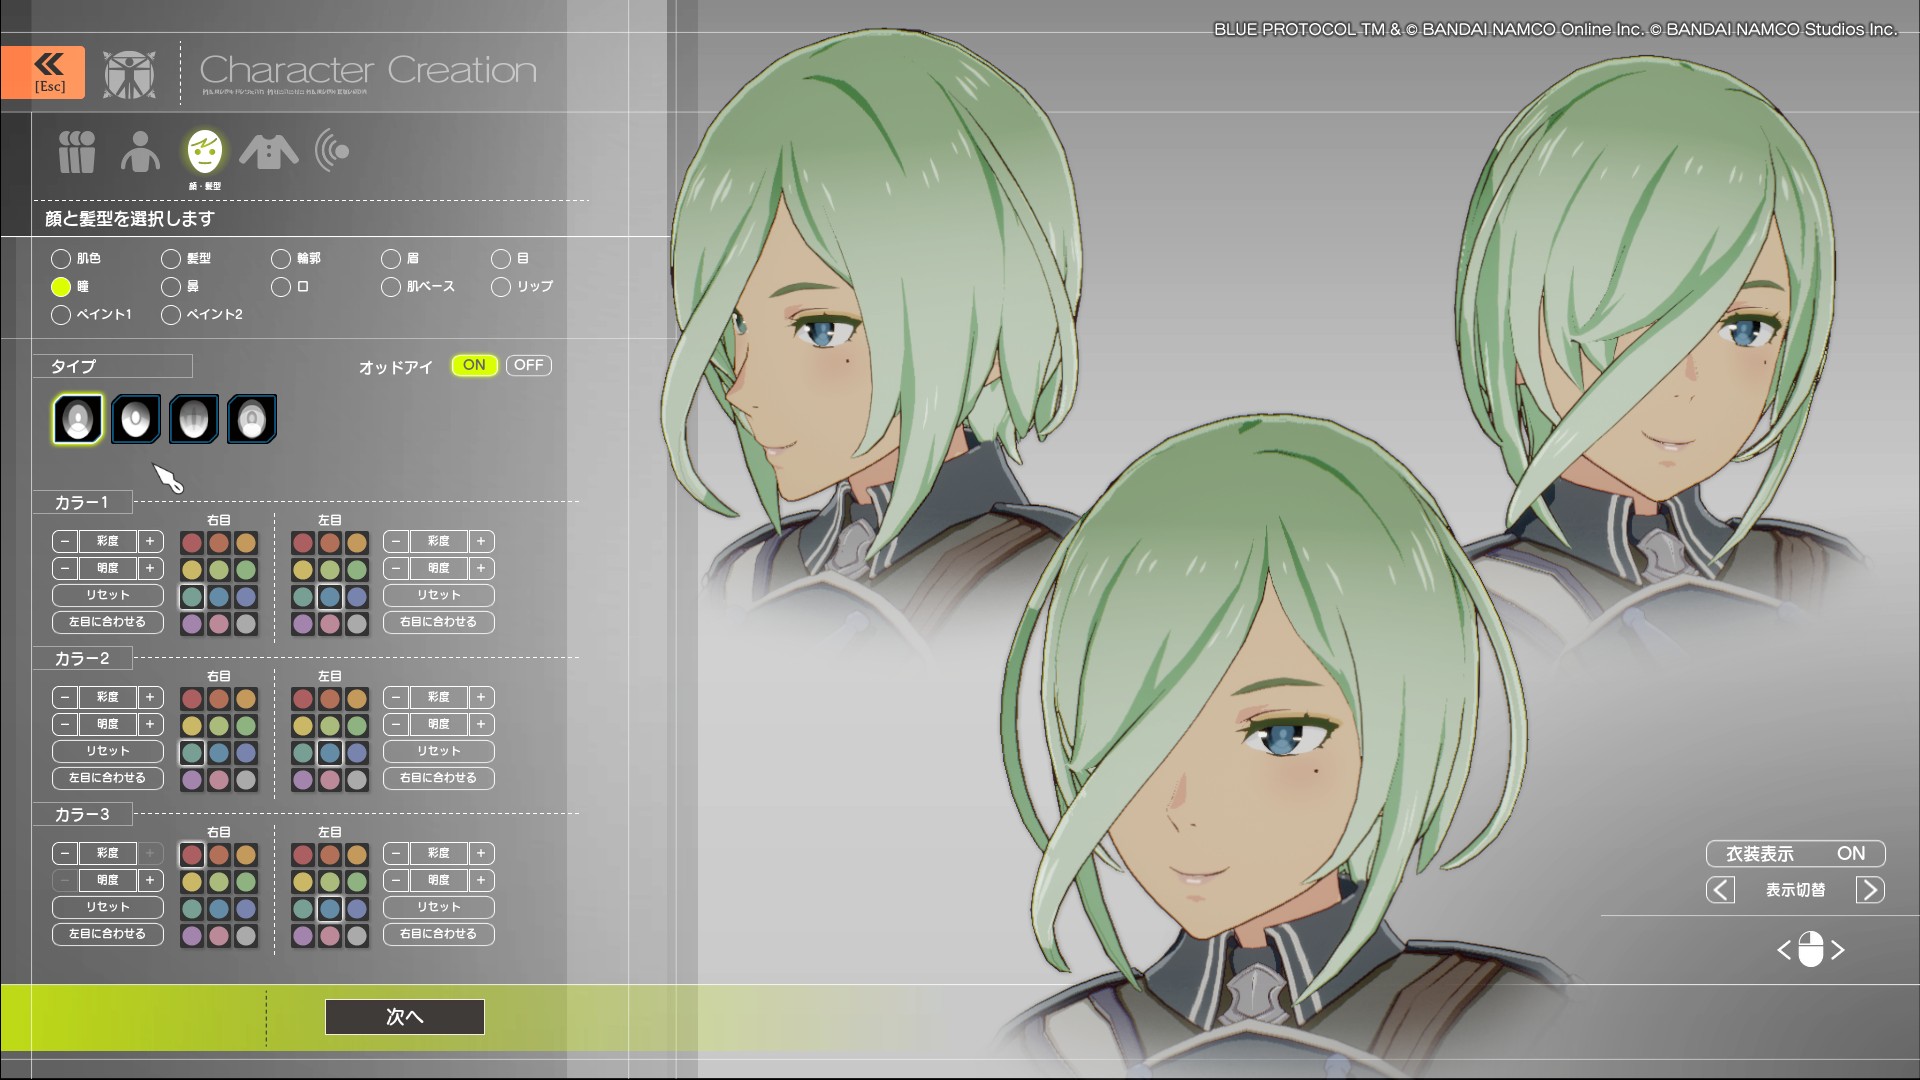Increase カラー1 right-eye 彩度 with plus
This screenshot has width=1920, height=1080.
(x=150, y=541)
